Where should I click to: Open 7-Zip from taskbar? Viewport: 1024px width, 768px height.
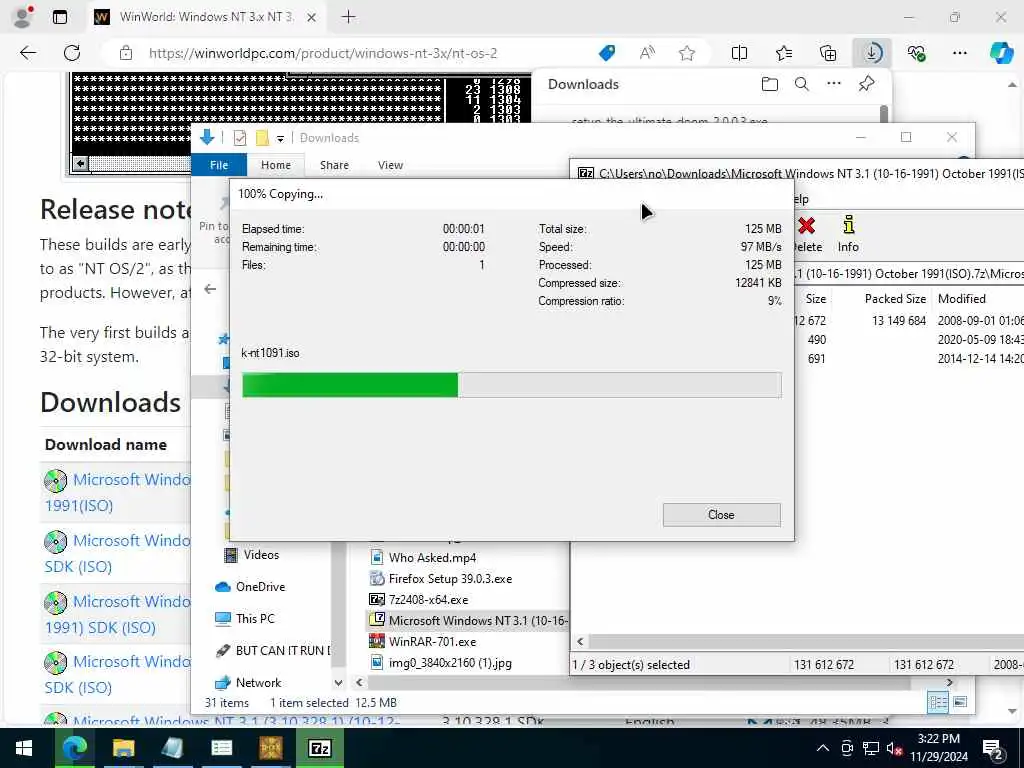click(320, 748)
